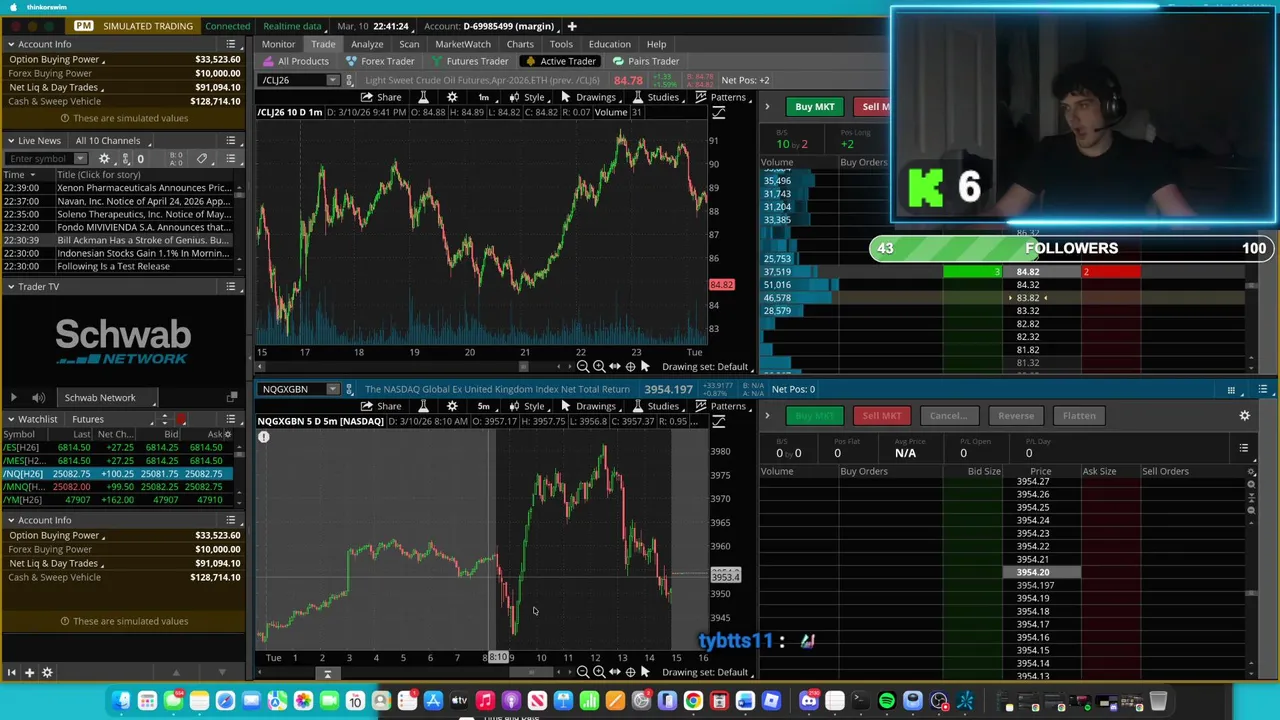Click Buy MKT in /CLJ26 ladder
Screen dimensions: 1280x720
814,106
